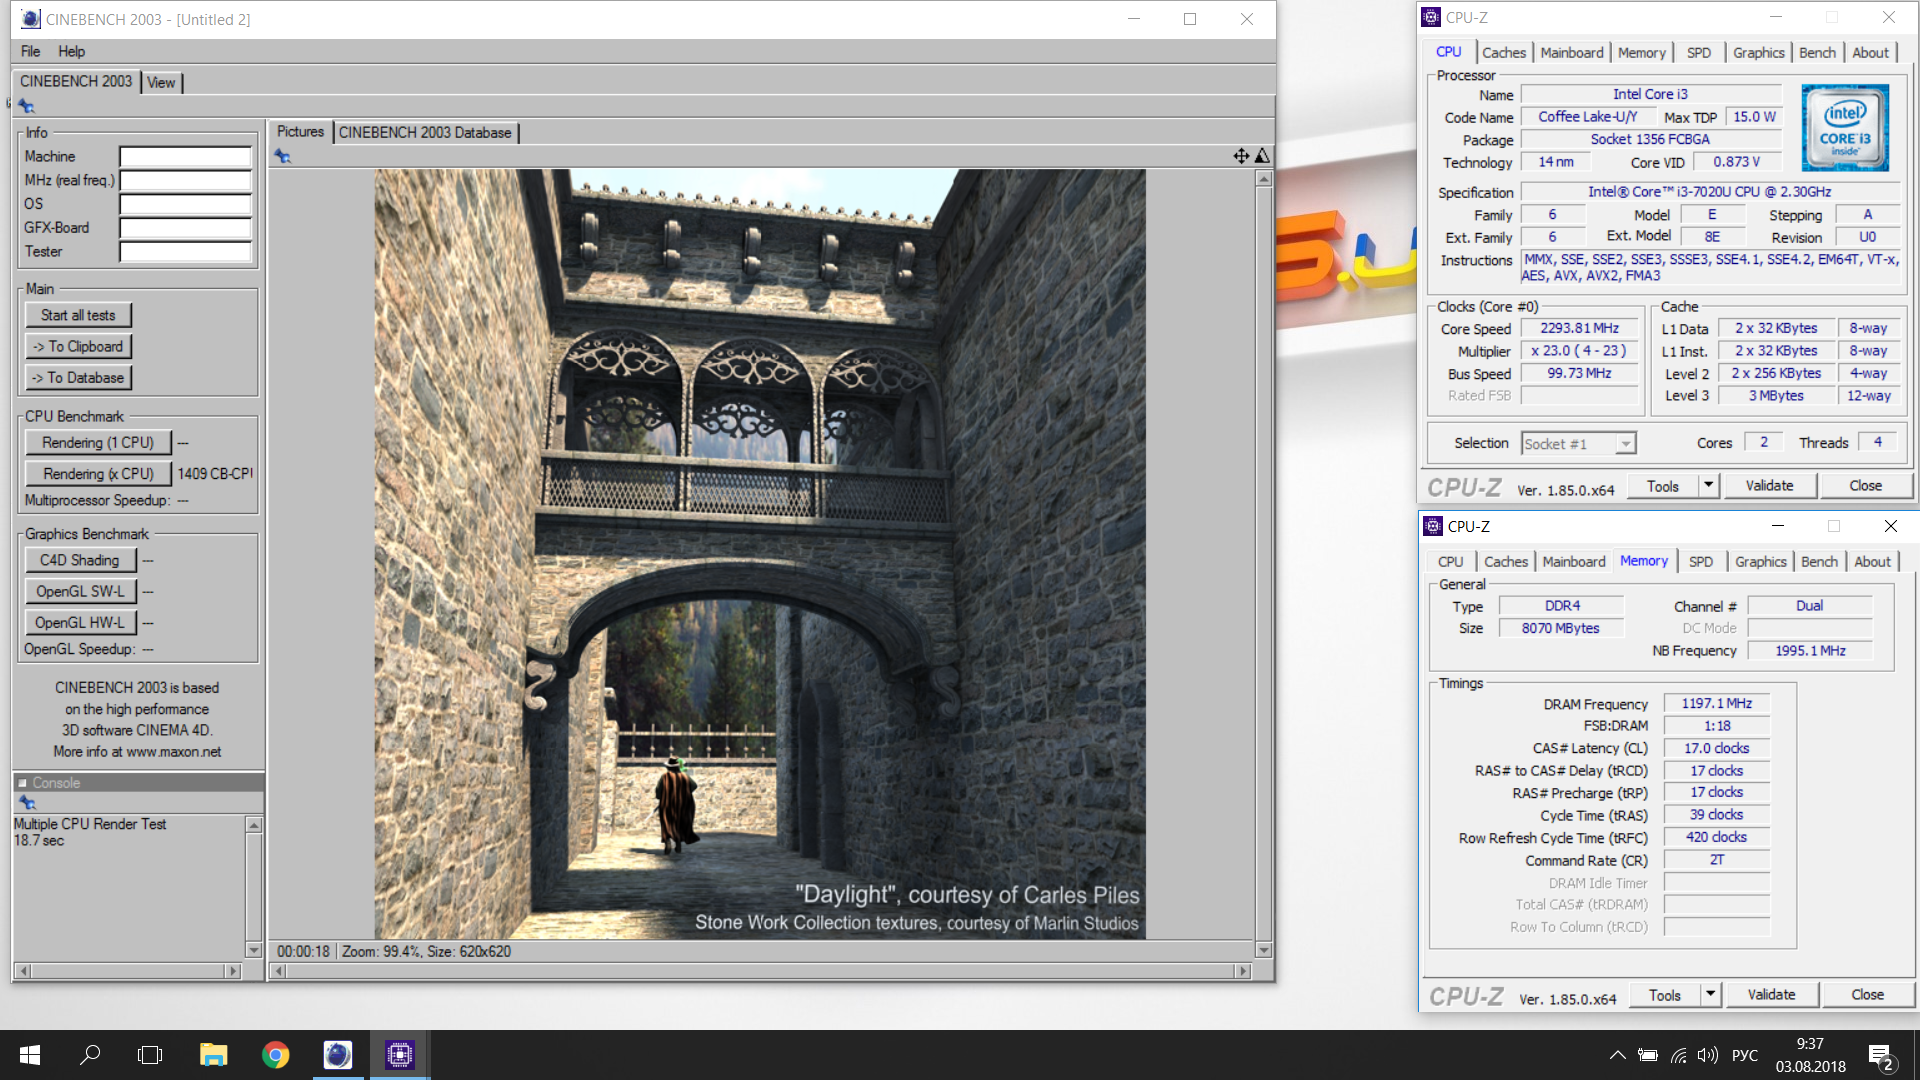Open Caches tab in top CPU-Z
Image resolution: width=1920 pixels, height=1080 pixels.
pyautogui.click(x=1504, y=53)
